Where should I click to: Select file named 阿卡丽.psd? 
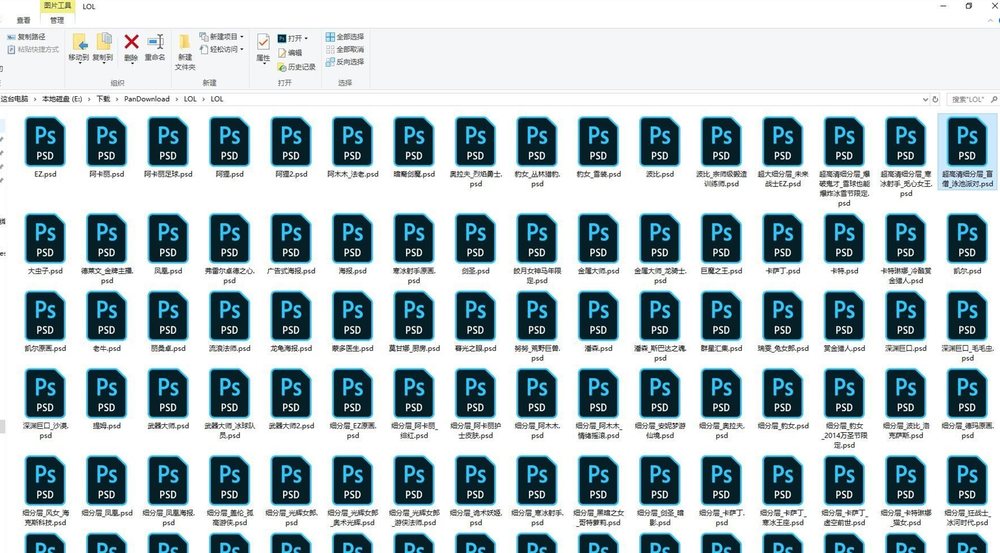tap(107, 174)
